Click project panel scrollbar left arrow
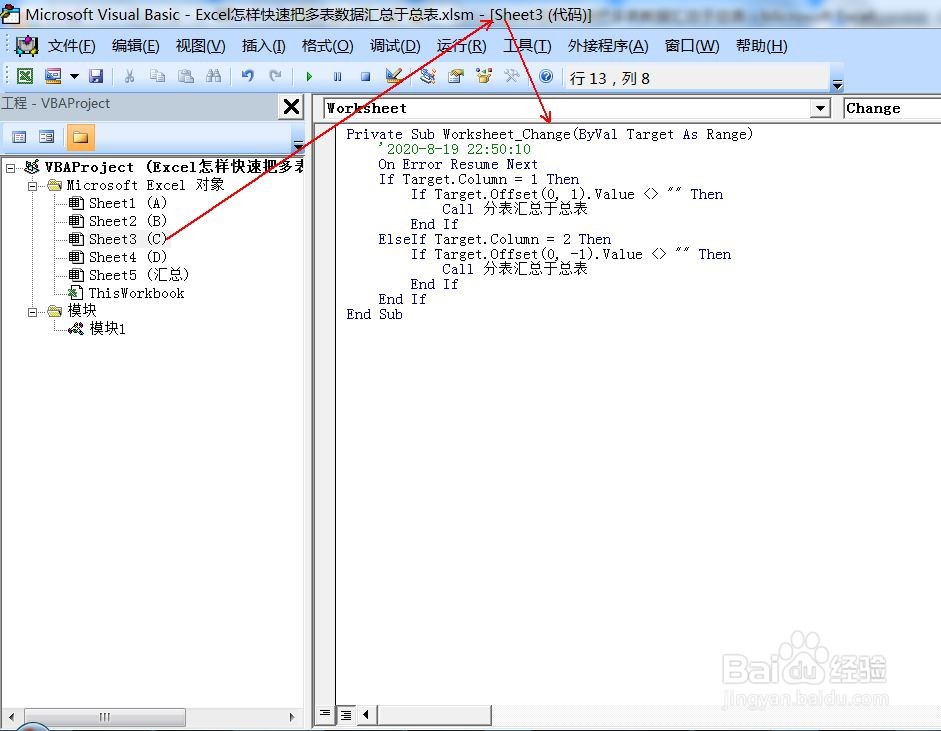Screen dimensions: 941x731 pos(11,717)
